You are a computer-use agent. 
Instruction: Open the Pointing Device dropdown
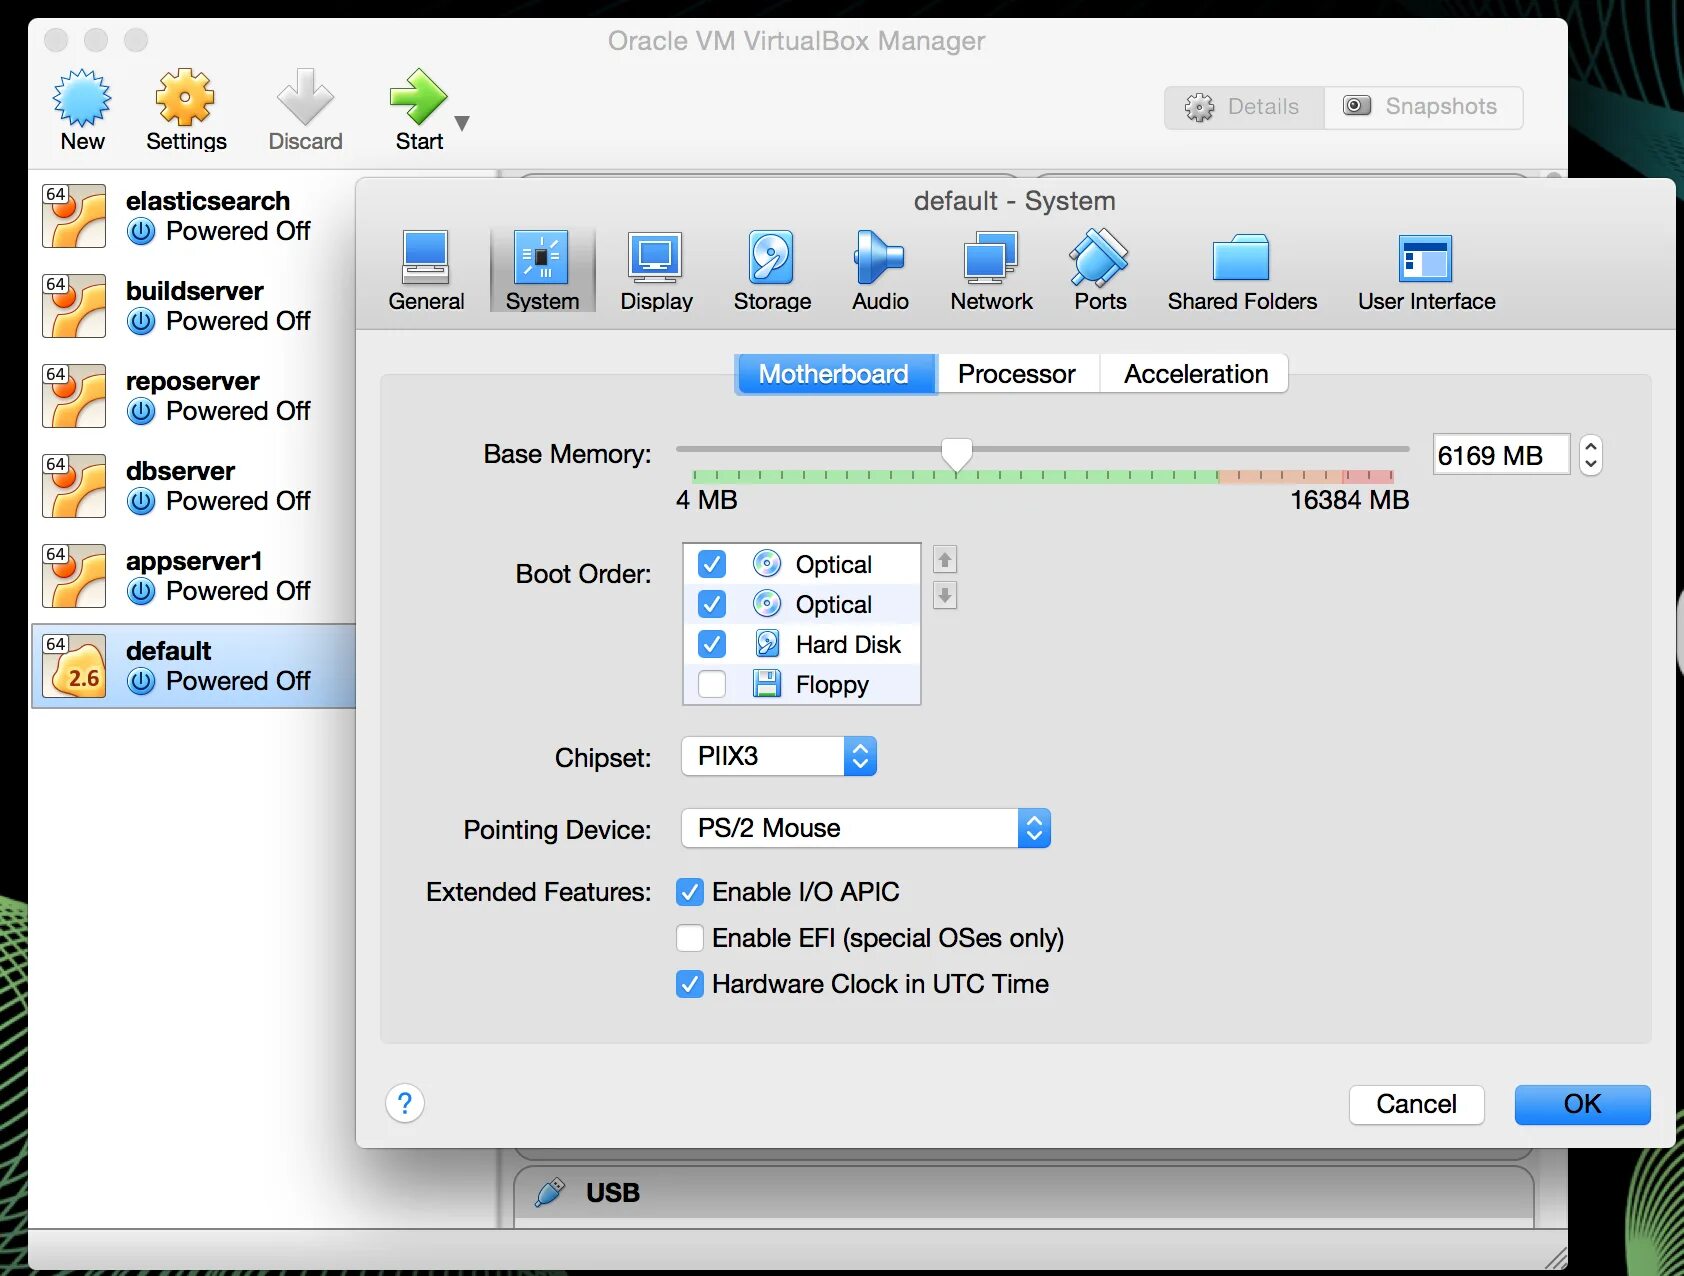(x=1034, y=828)
